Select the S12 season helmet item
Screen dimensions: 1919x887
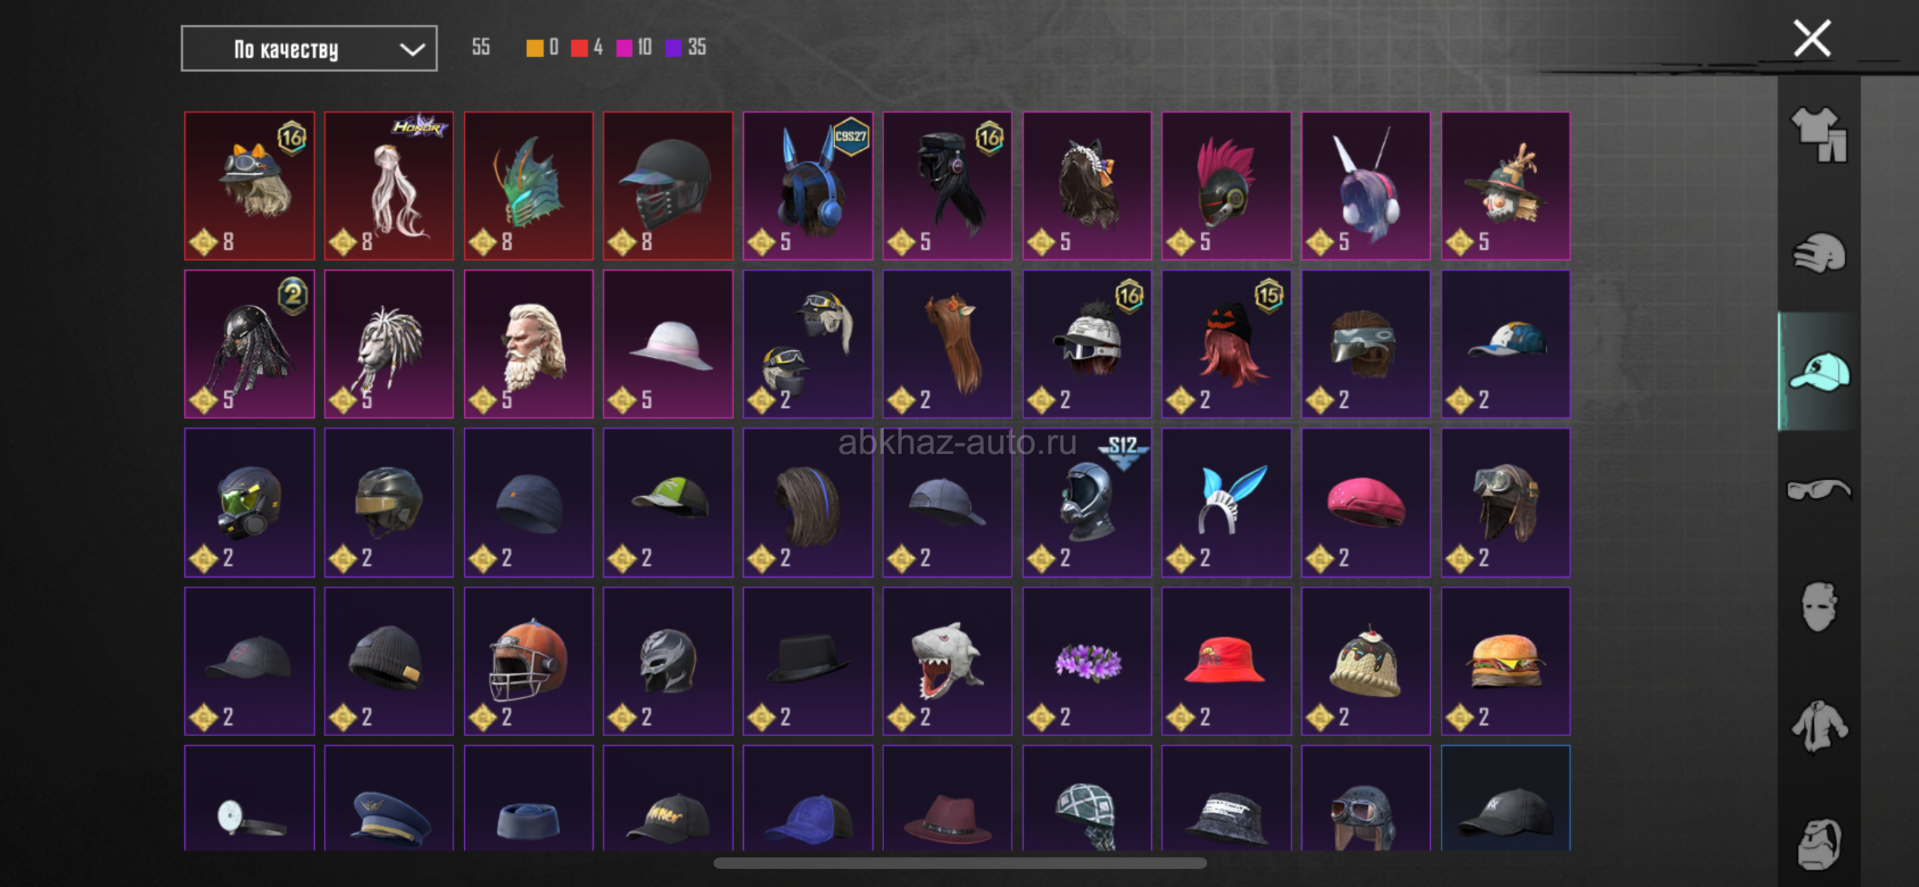coord(1087,503)
